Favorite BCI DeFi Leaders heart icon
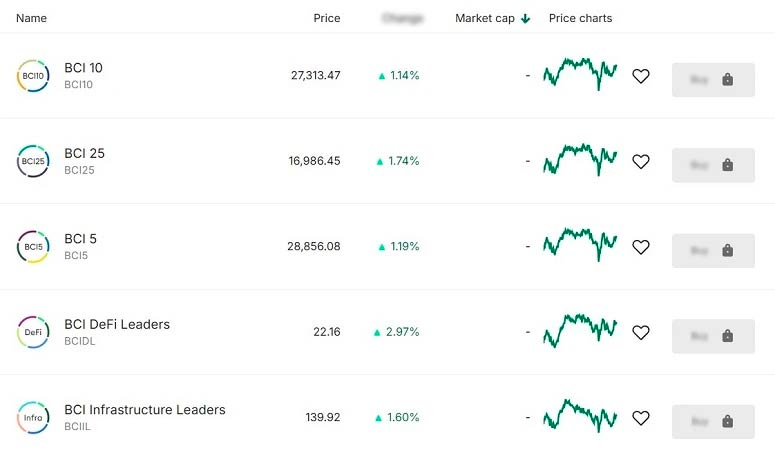The height and width of the screenshot is (457, 775). [641, 332]
